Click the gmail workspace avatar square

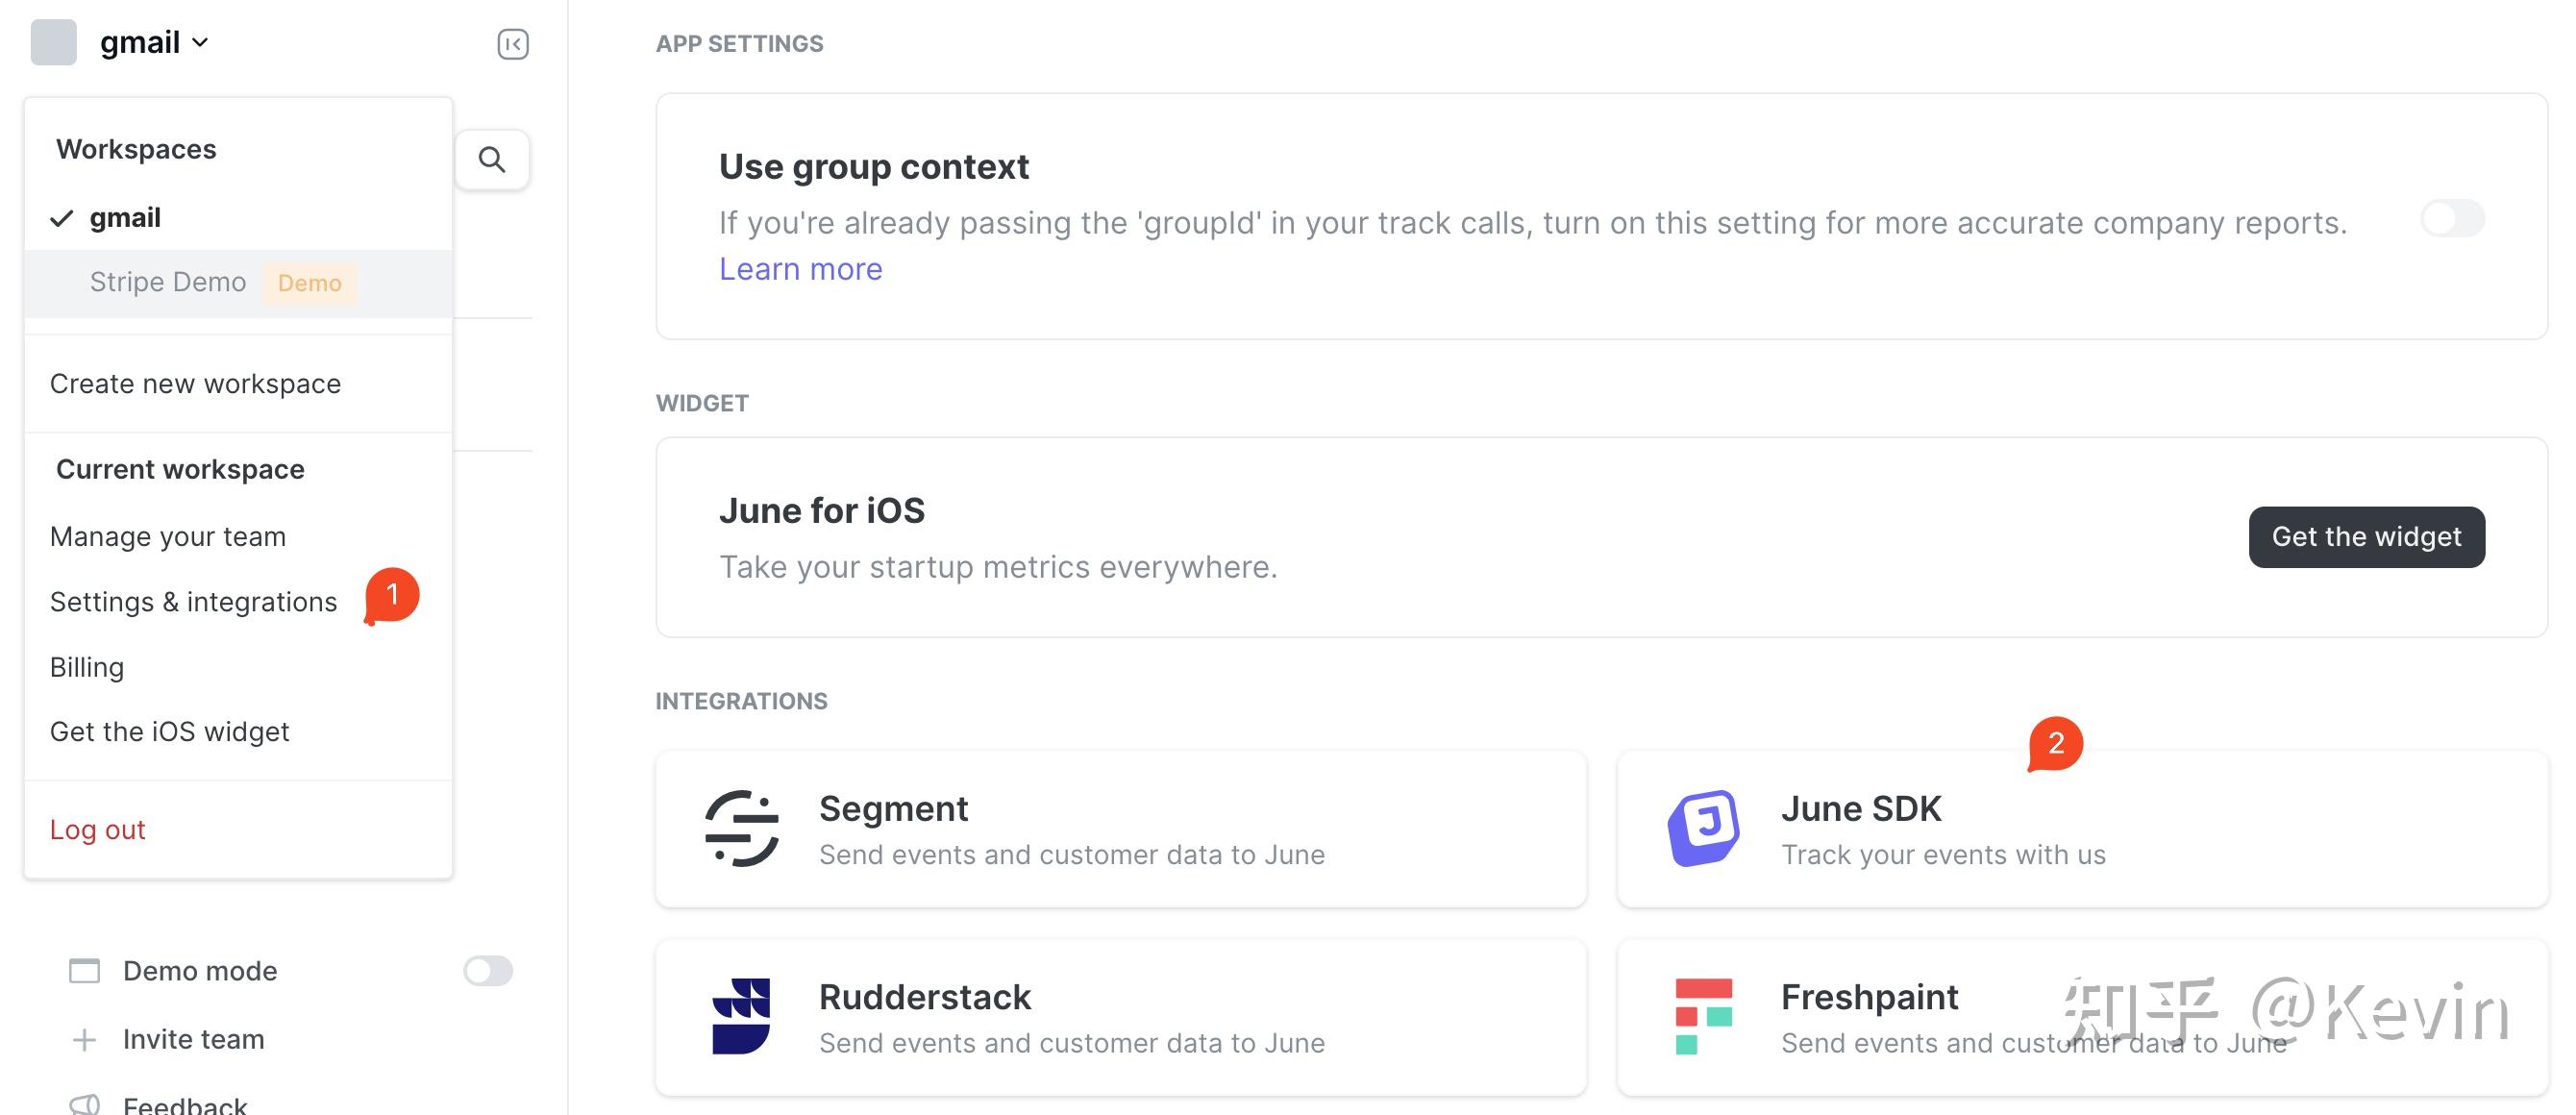[x=54, y=43]
